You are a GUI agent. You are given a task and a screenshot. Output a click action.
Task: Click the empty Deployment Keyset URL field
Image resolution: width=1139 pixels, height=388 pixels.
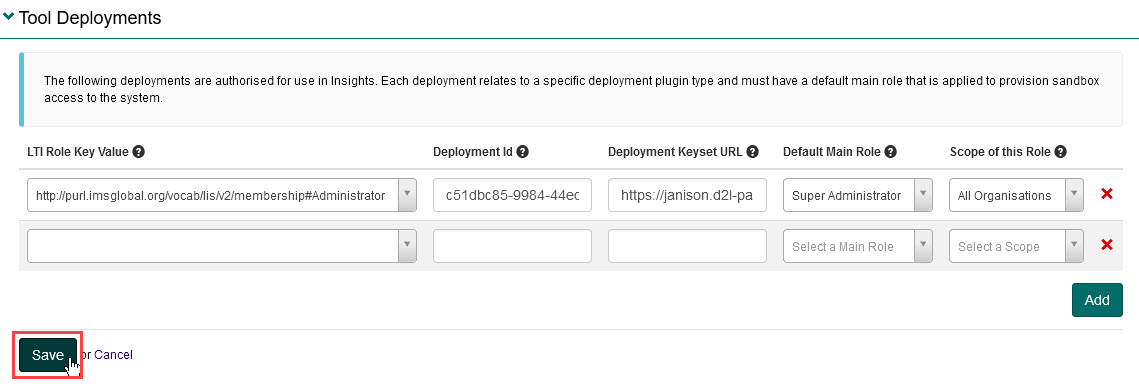687,246
